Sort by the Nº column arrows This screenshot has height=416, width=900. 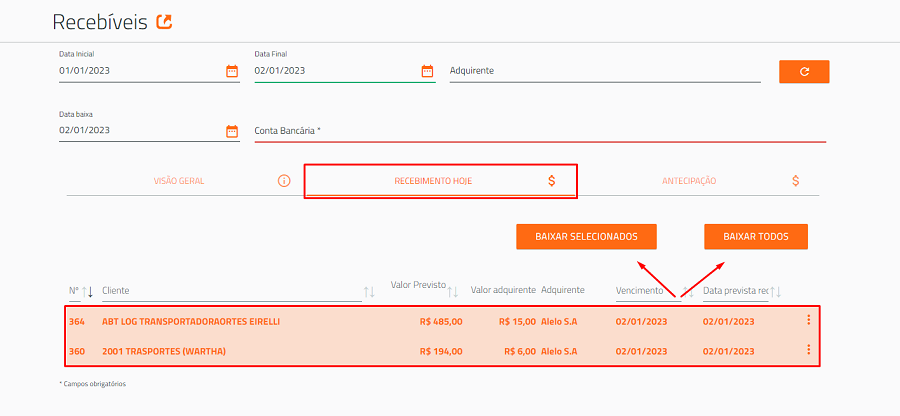coord(87,291)
